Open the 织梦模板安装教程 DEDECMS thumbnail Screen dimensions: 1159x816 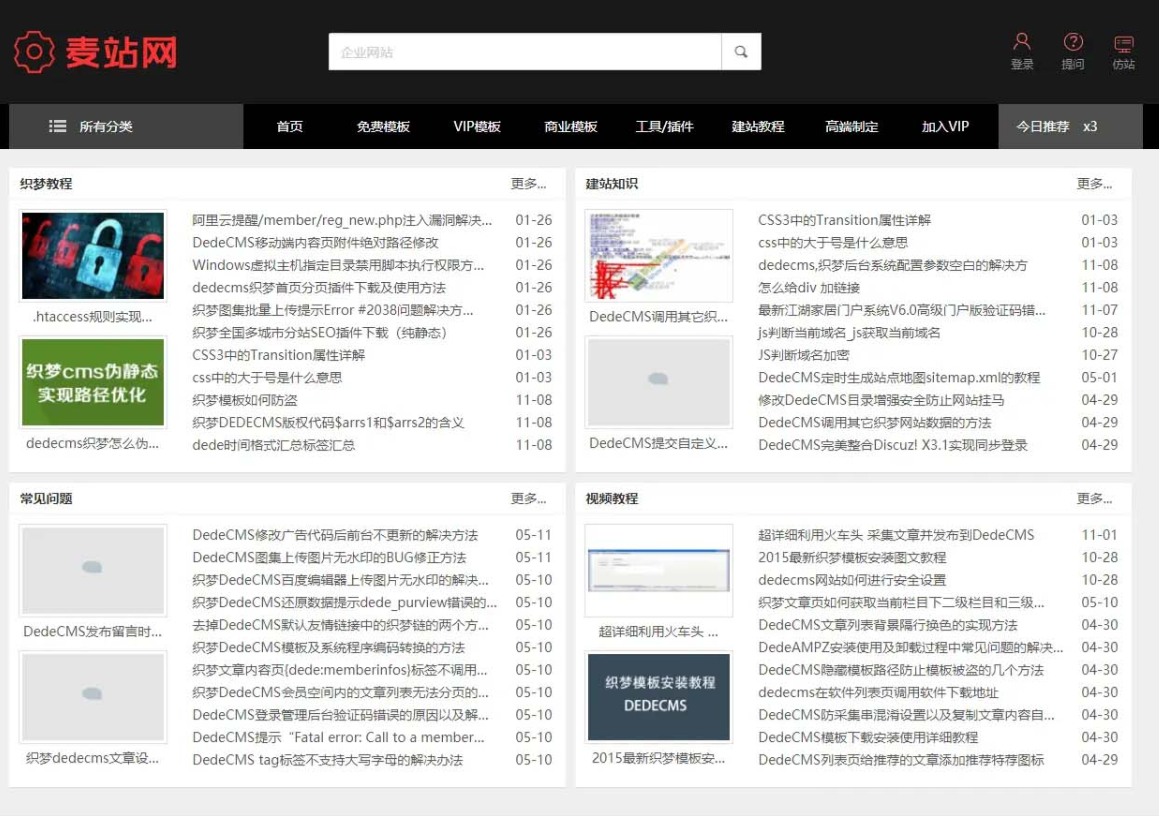pyautogui.click(x=658, y=697)
